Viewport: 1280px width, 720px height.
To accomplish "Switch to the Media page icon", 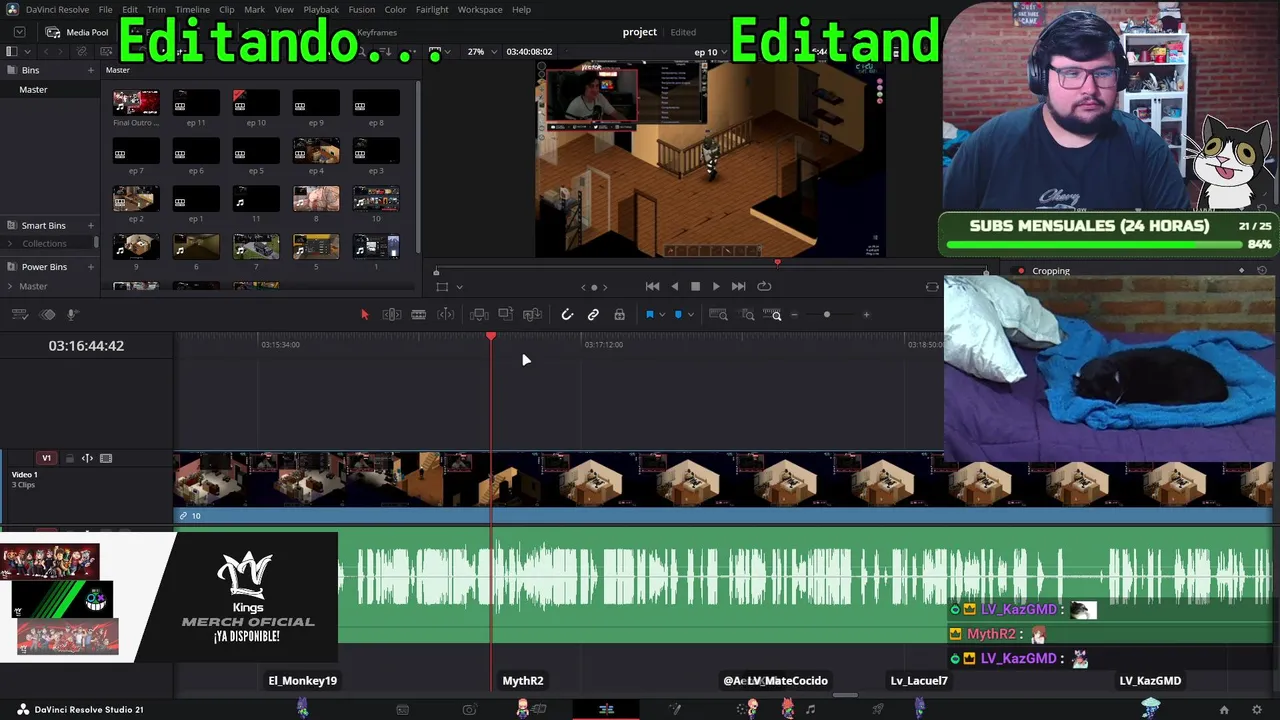I will (x=402, y=710).
